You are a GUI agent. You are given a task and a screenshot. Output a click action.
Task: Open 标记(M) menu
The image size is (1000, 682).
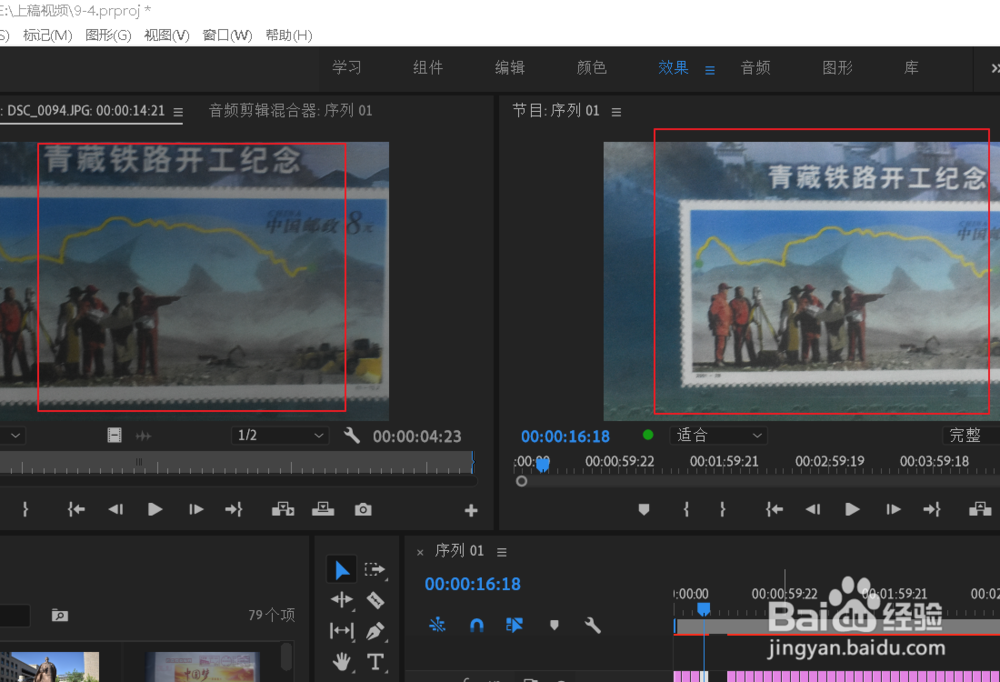tap(47, 35)
